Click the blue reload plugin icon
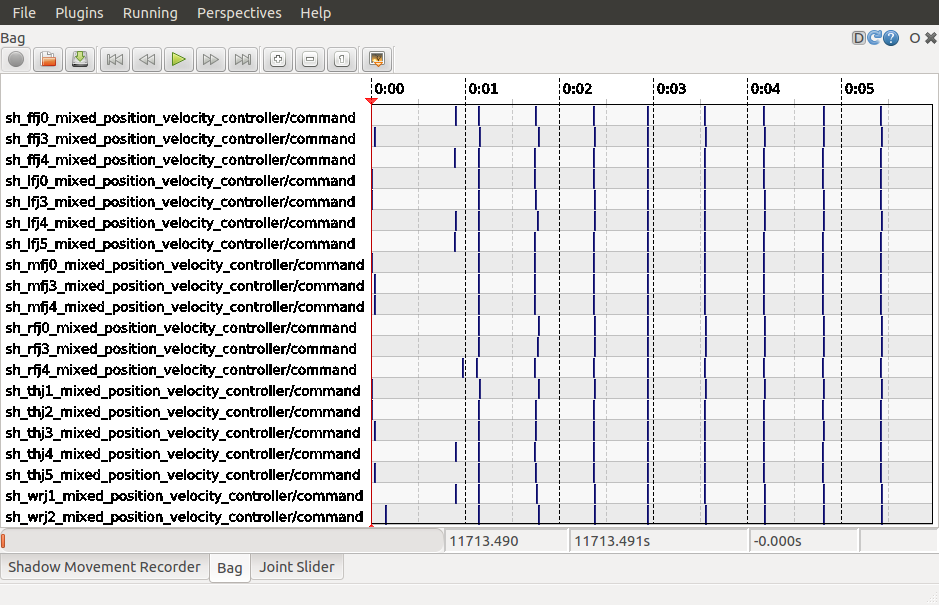Viewport: 939px width, 605px height. (874, 38)
